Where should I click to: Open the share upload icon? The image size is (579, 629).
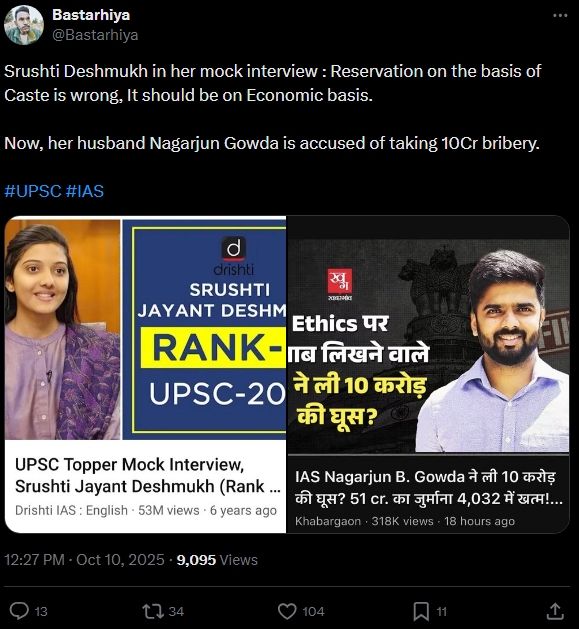[555, 611]
